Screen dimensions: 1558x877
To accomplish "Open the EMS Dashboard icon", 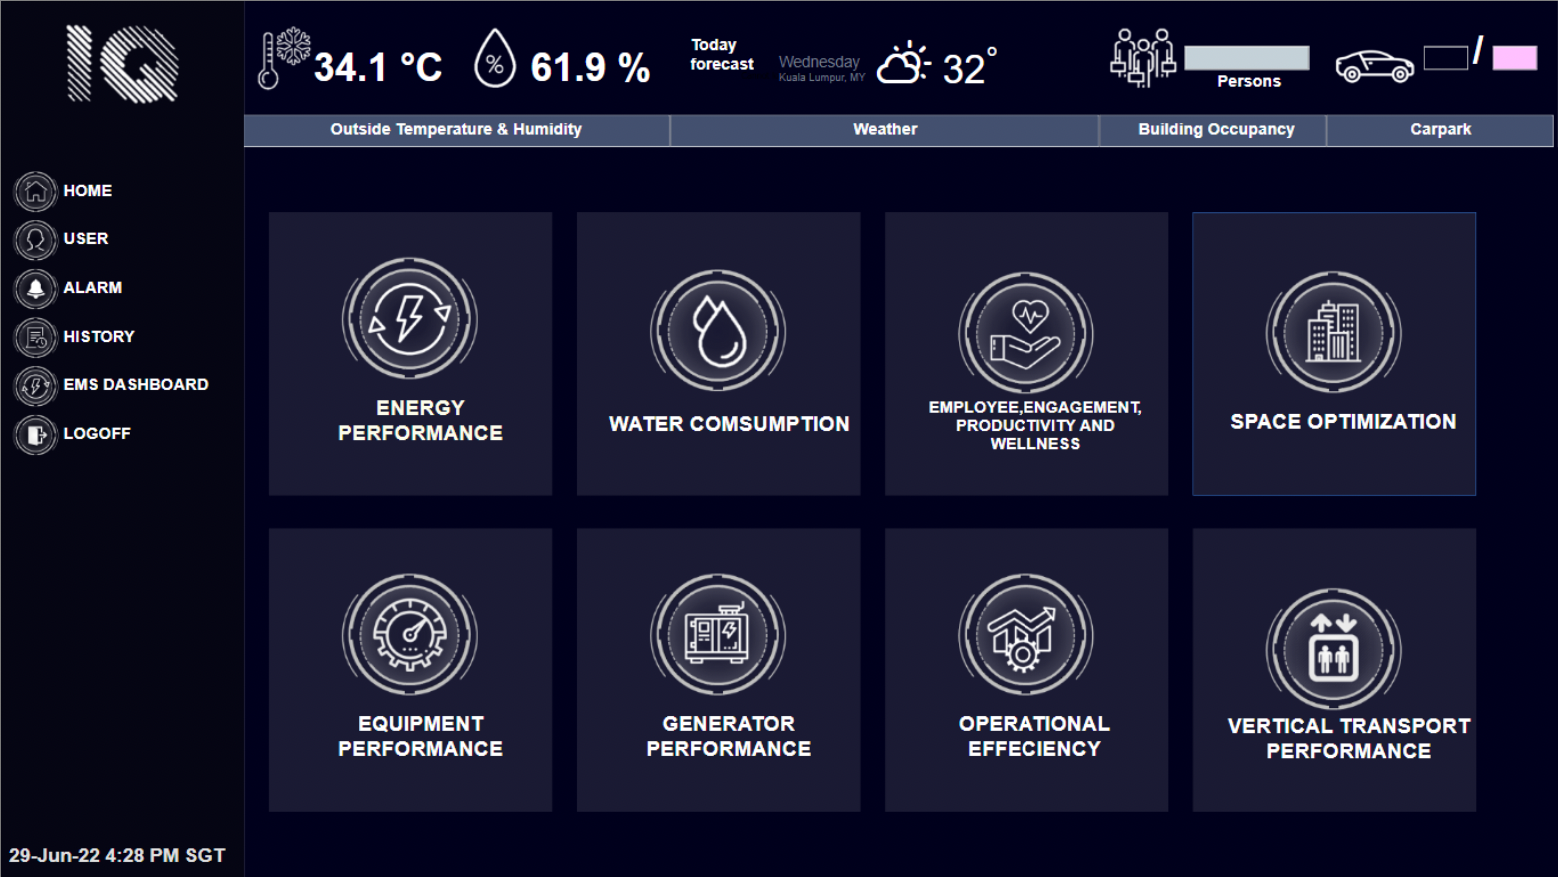I will (35, 386).
